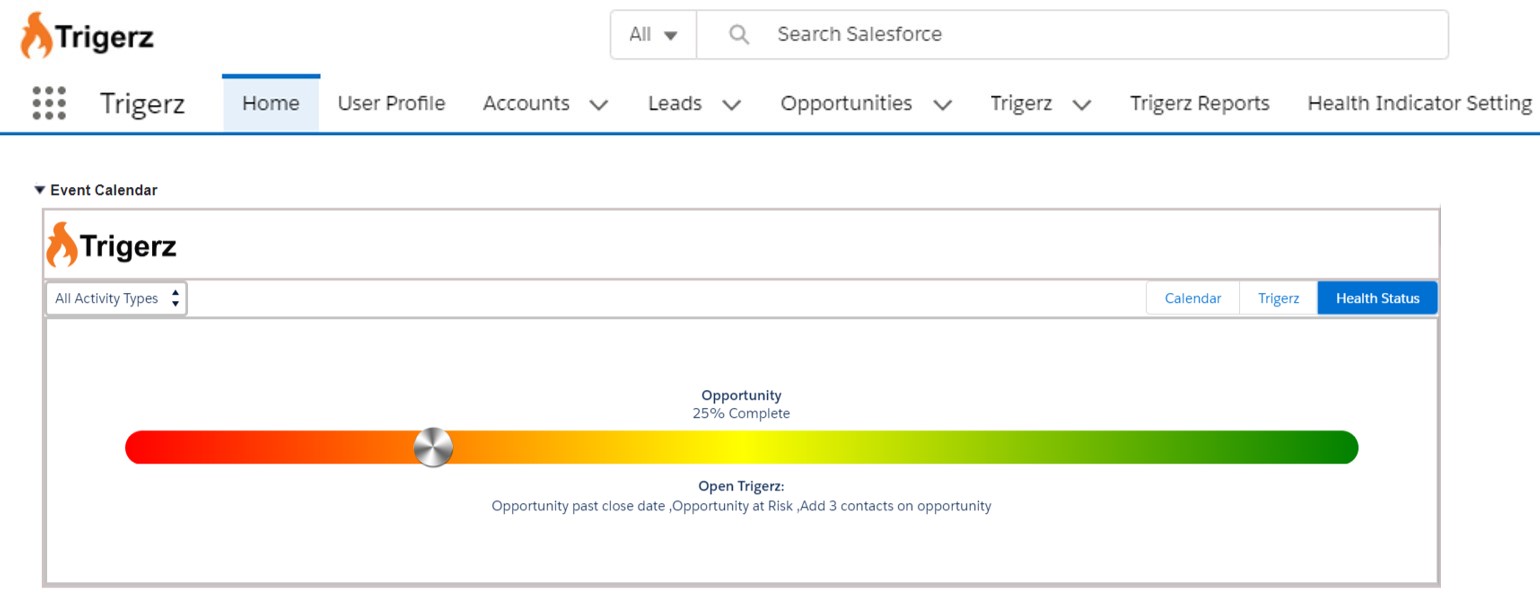Switch to the Calendar view button

[1193, 298]
